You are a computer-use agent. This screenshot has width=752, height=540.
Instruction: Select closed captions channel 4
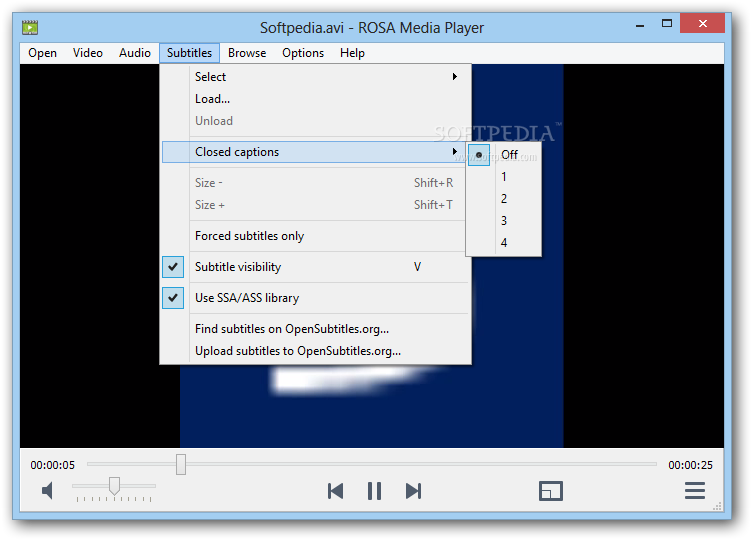click(504, 243)
